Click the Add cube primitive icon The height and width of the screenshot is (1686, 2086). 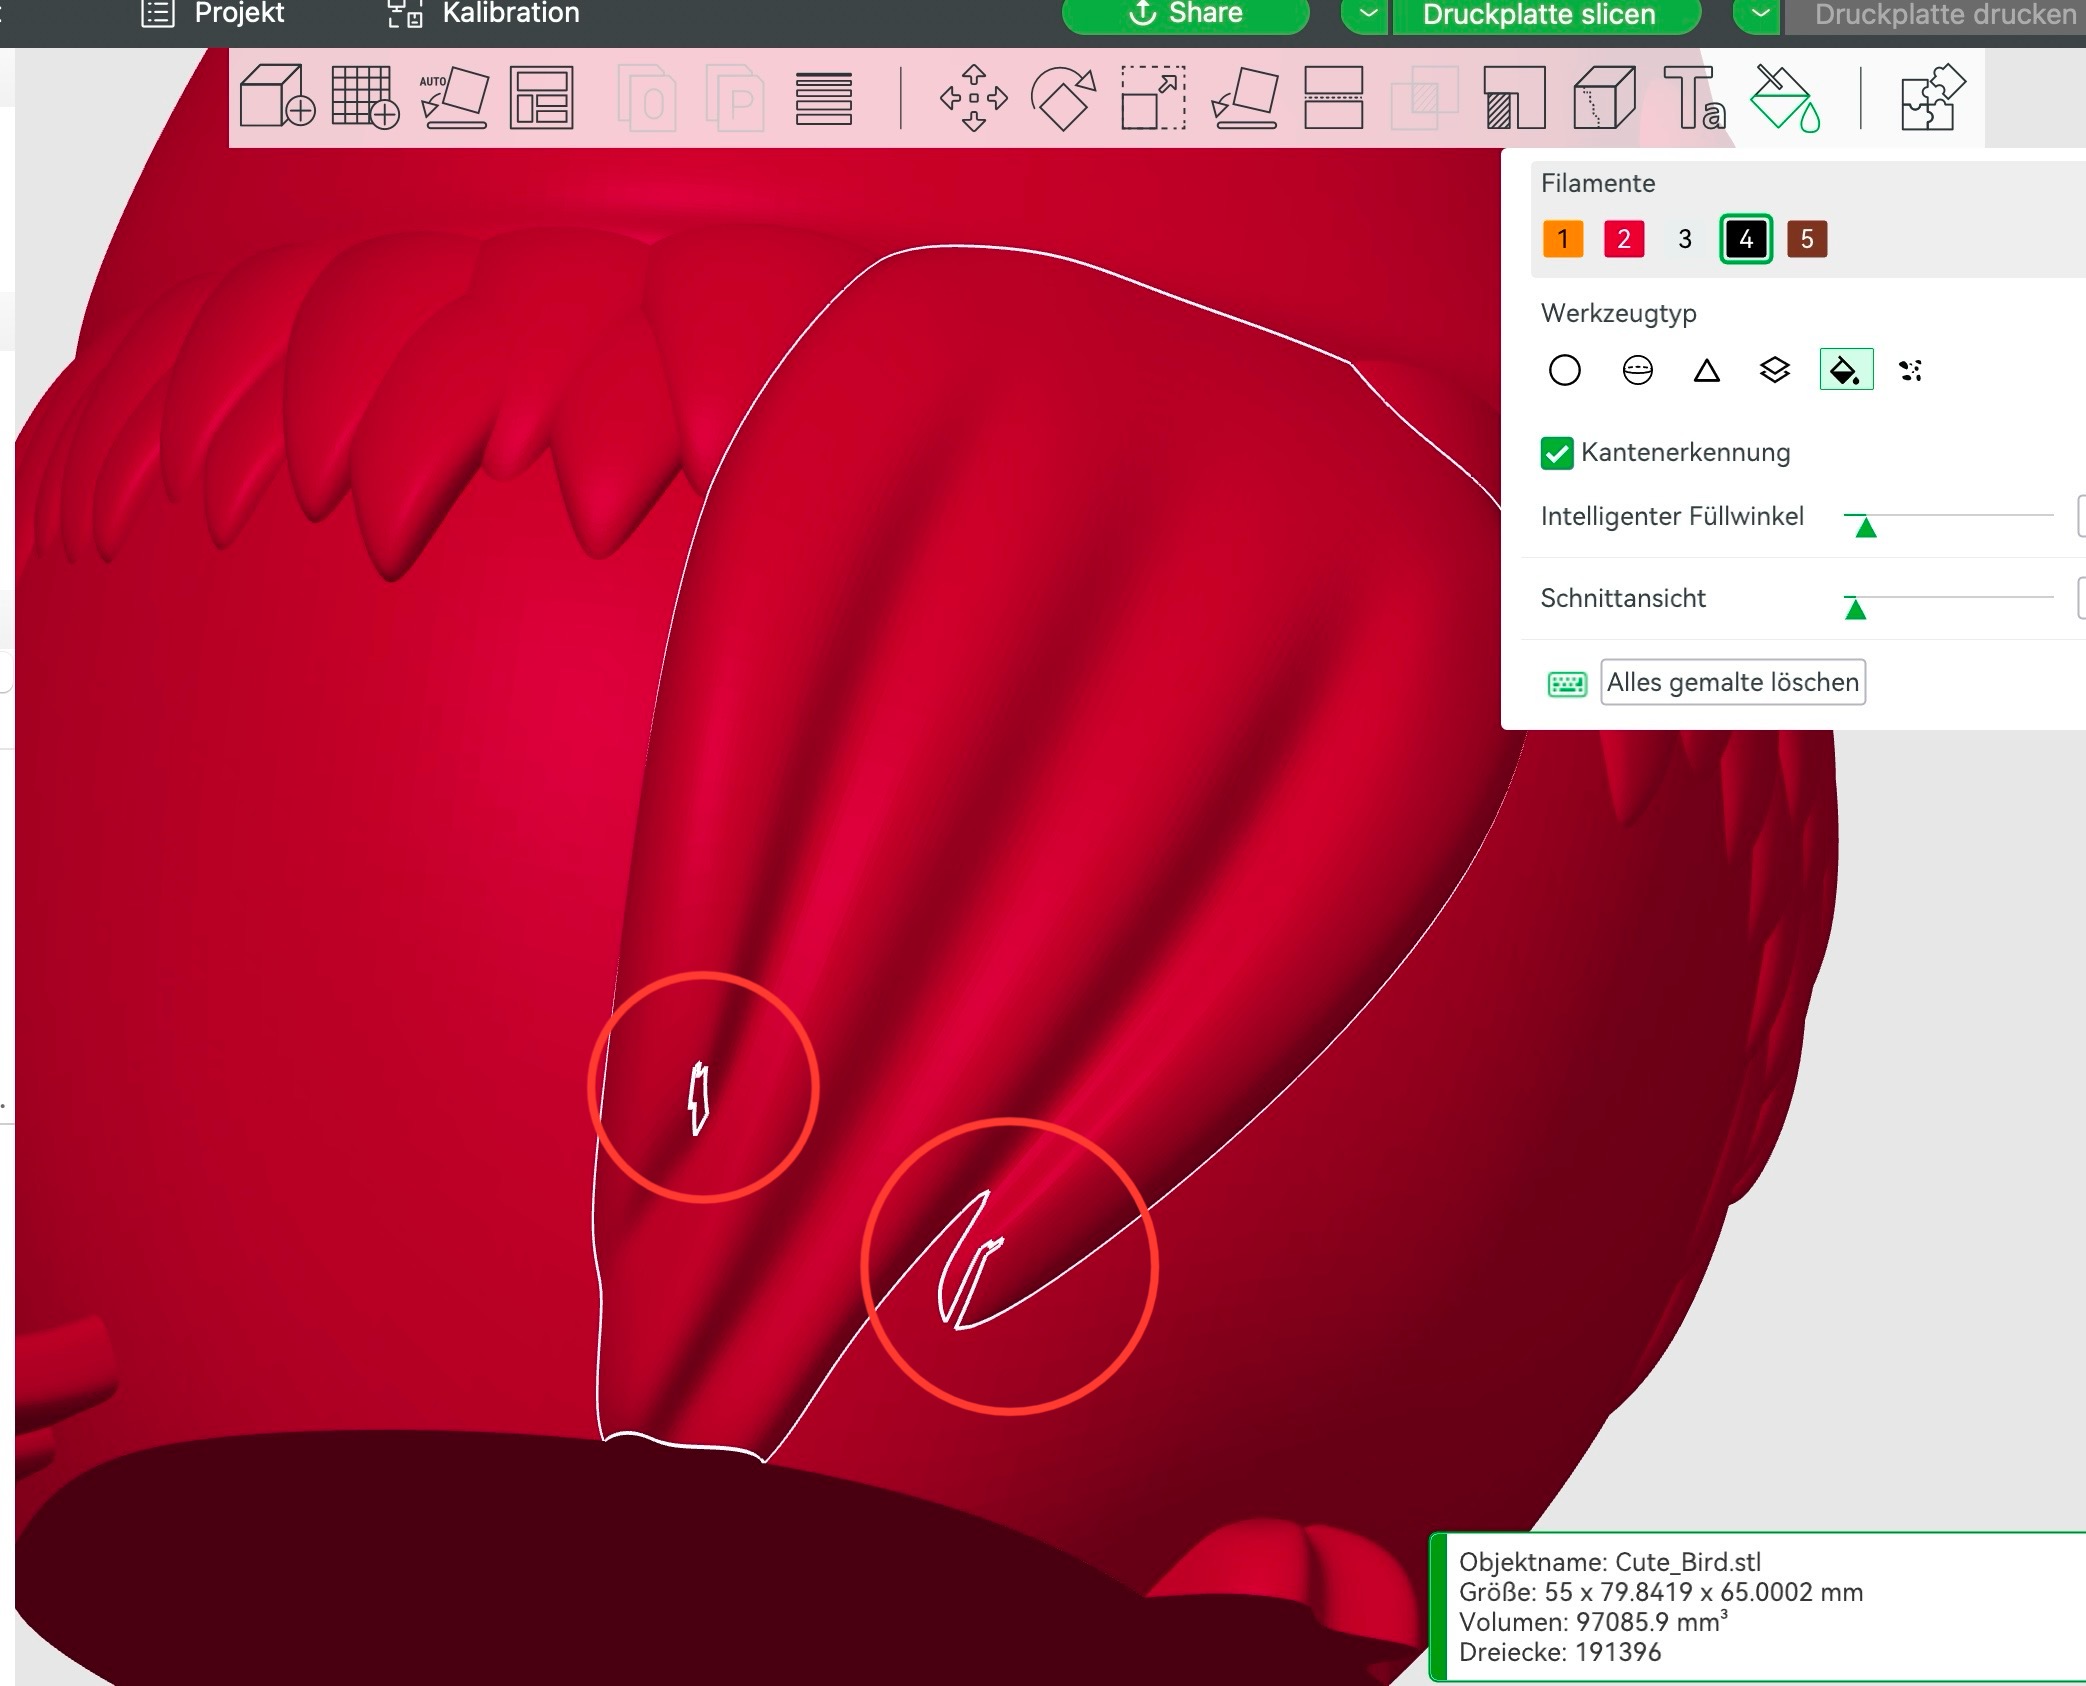click(x=277, y=97)
